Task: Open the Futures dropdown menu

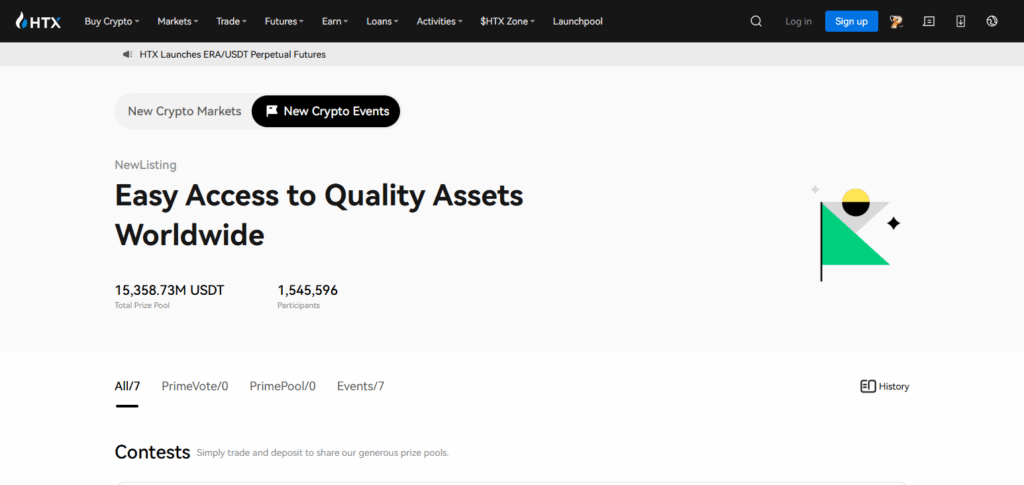Action: click(284, 21)
